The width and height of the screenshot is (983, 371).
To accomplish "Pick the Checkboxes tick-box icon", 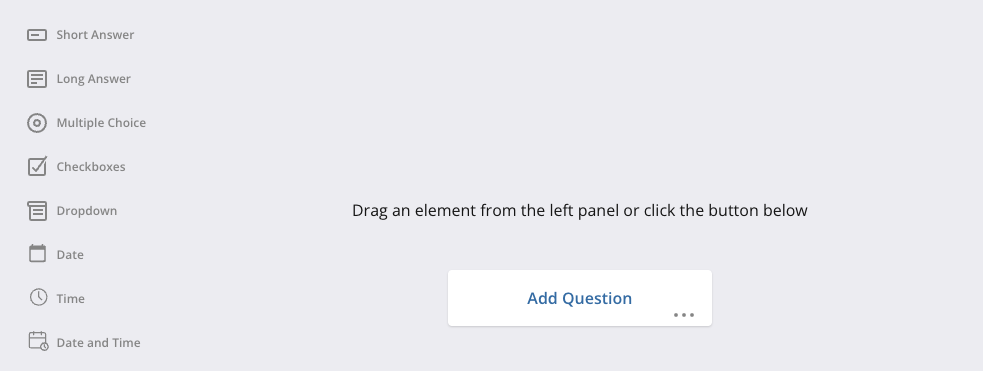I will (38, 166).
